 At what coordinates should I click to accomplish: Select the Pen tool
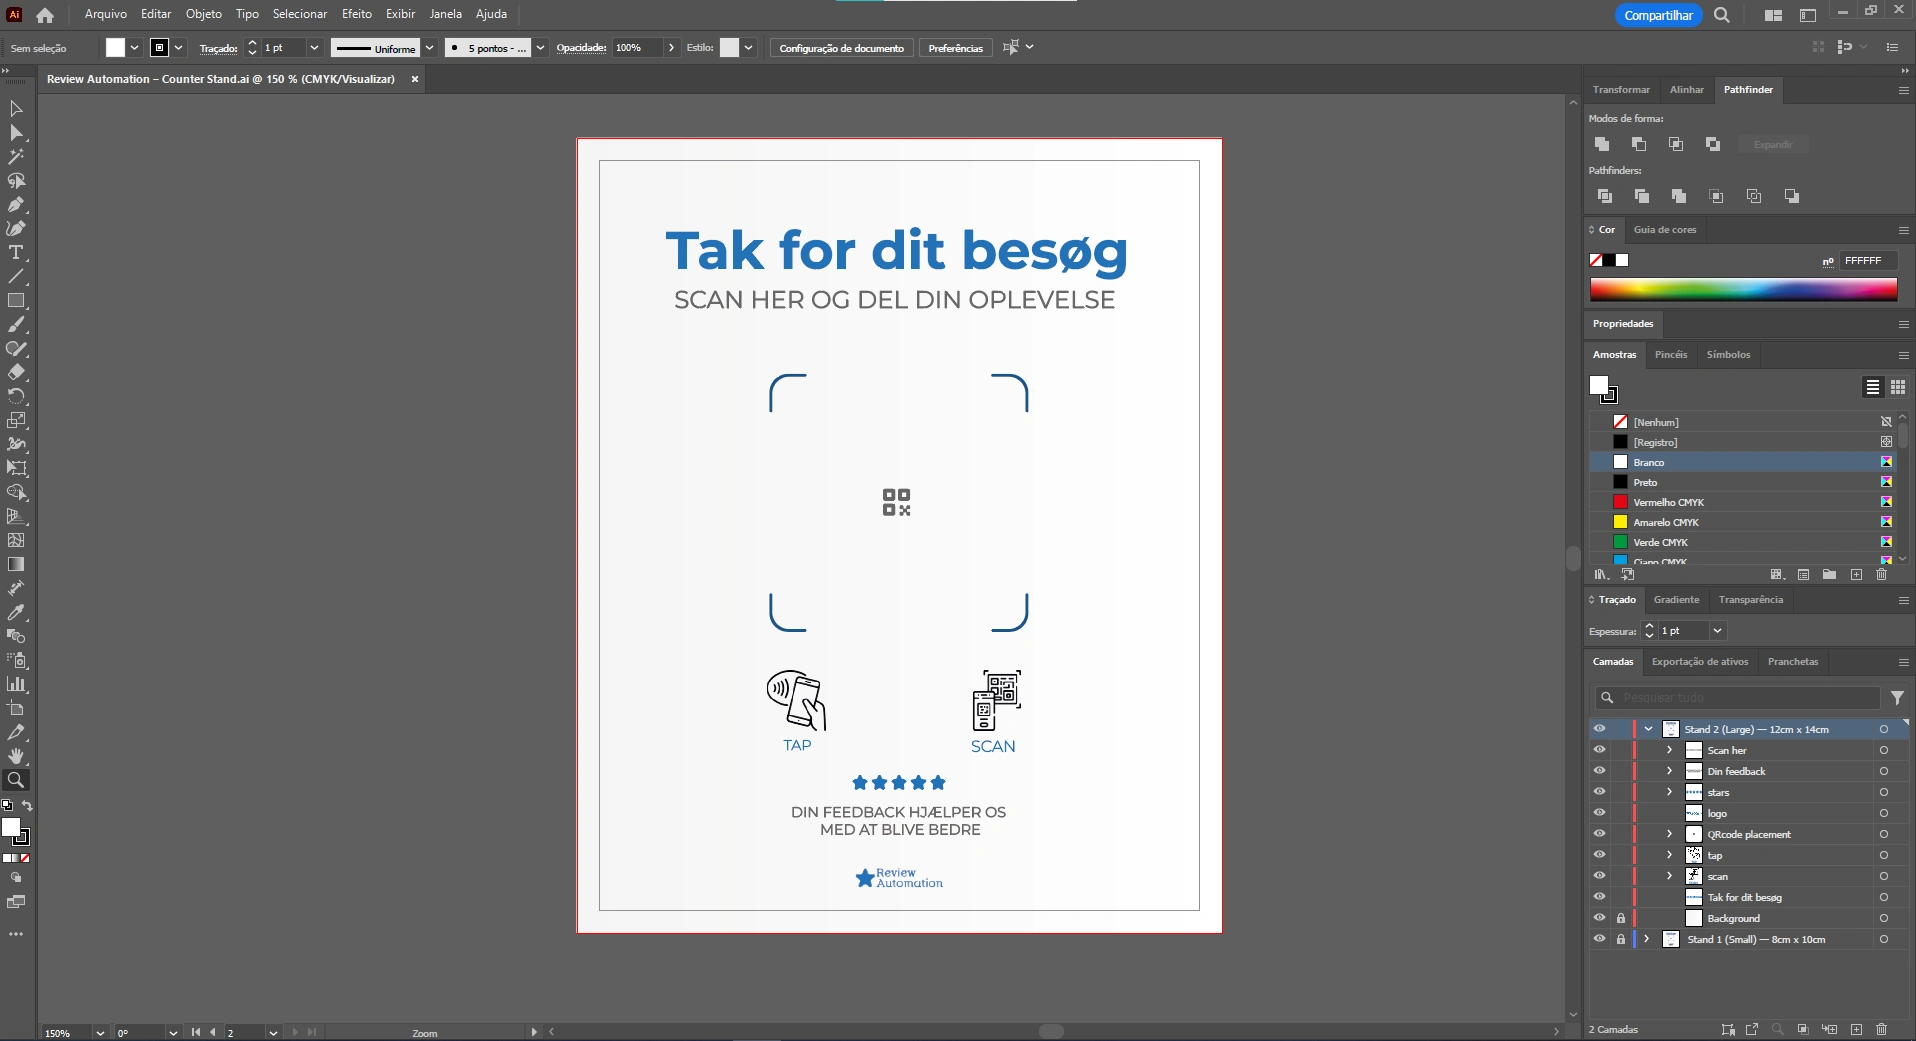[16, 205]
